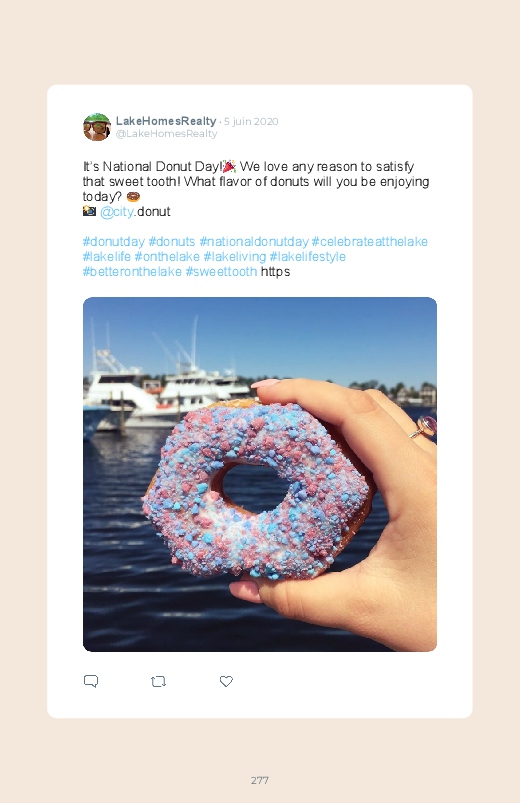The height and width of the screenshot is (803, 520).
Task: Open the @LakeHomesRealty handle
Action: (167, 134)
